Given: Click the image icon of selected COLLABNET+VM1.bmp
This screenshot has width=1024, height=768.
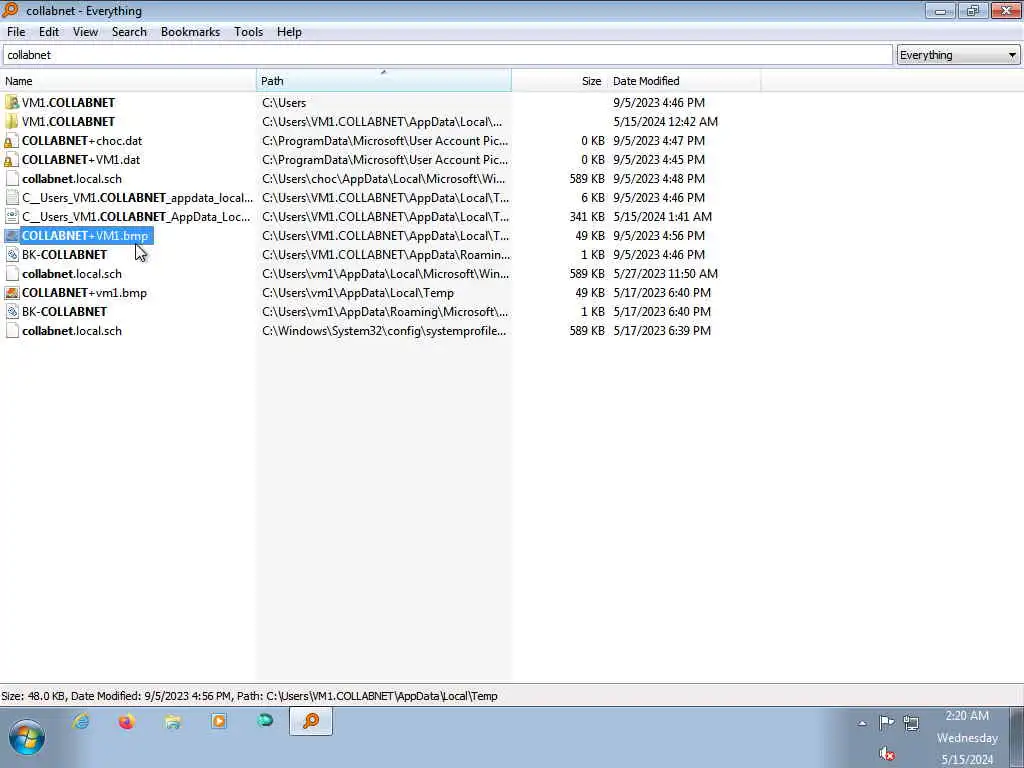Looking at the screenshot, I should (12, 236).
